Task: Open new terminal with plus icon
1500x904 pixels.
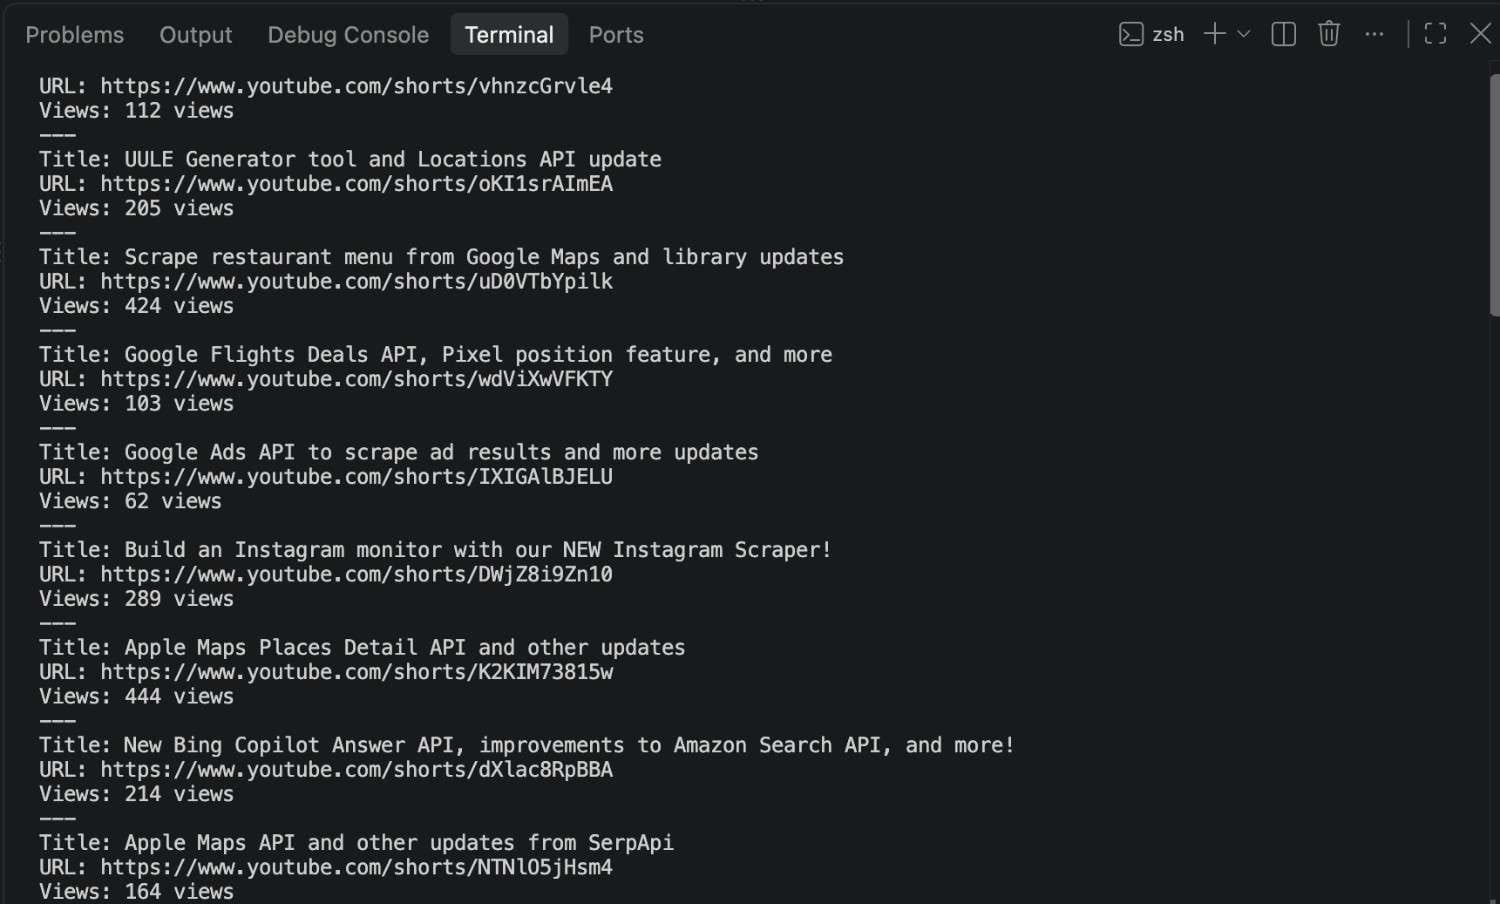Action: 1214,34
